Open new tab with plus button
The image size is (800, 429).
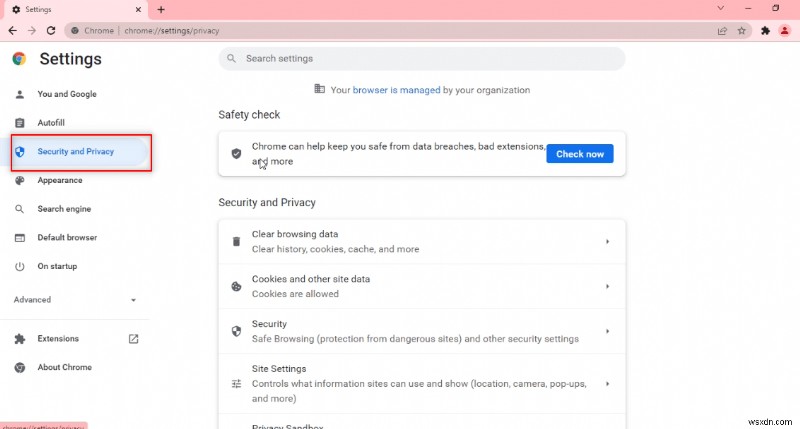coord(161,9)
